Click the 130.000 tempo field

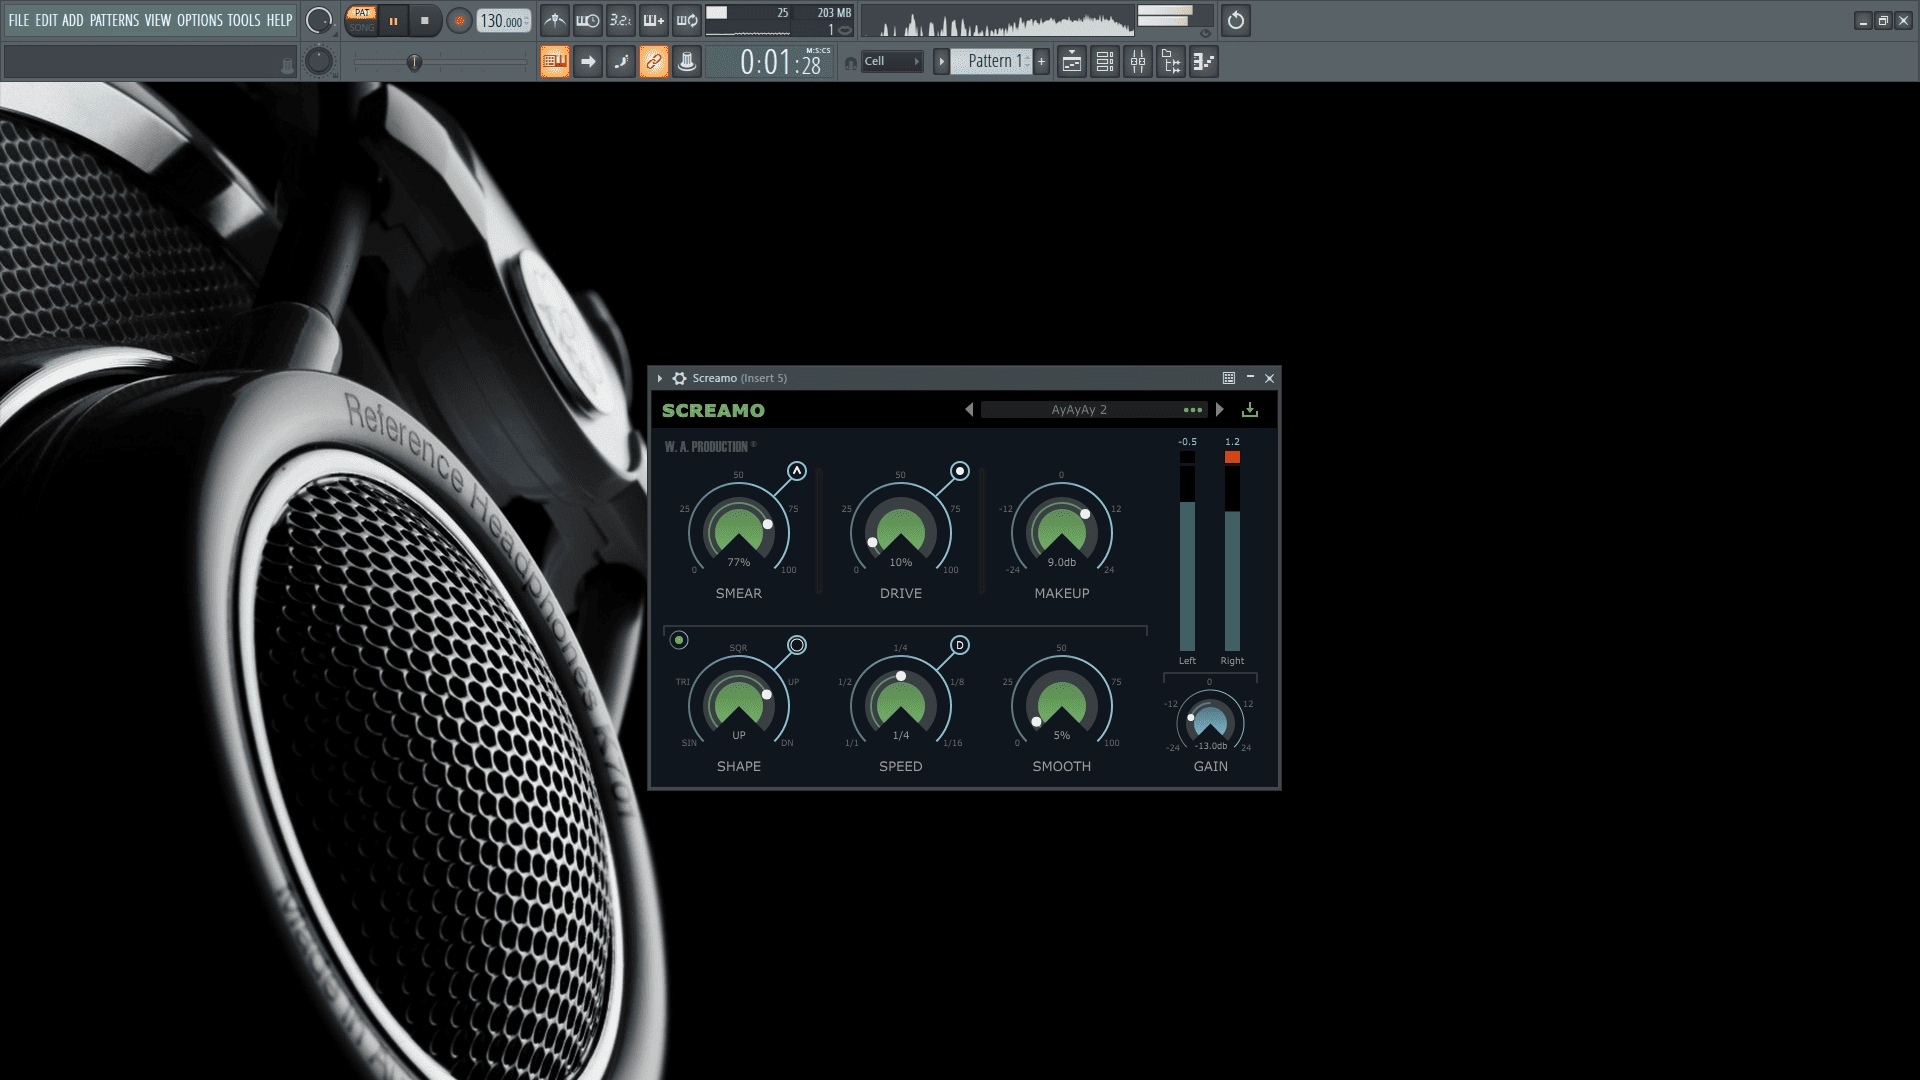tap(503, 21)
